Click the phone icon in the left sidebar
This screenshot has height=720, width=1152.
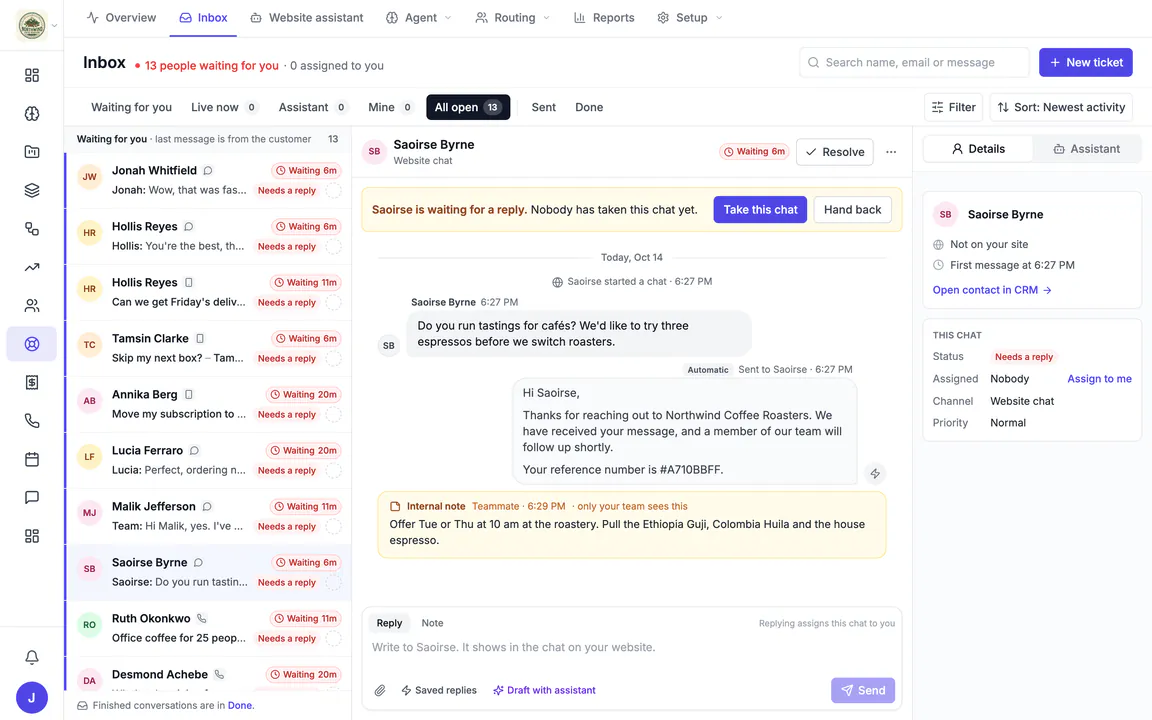pos(32,421)
